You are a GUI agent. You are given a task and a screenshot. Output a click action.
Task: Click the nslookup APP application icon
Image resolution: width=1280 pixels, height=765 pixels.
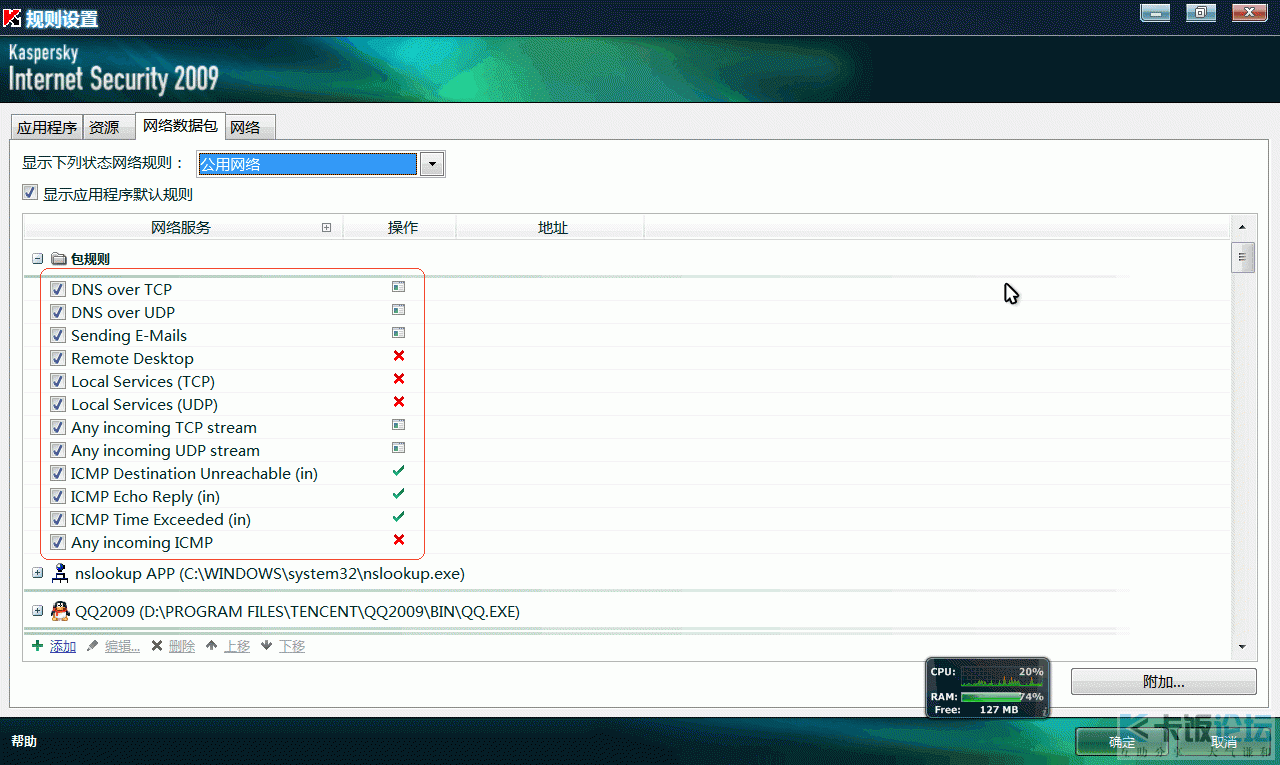pyautogui.click(x=60, y=573)
